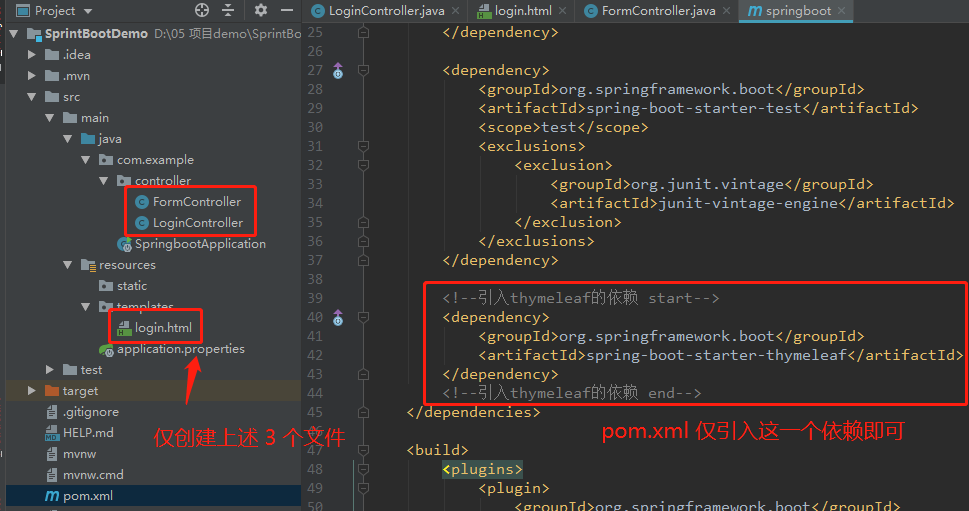Screen dimensions: 969x511
Task: Collapse the com.example package
Action: point(85,159)
